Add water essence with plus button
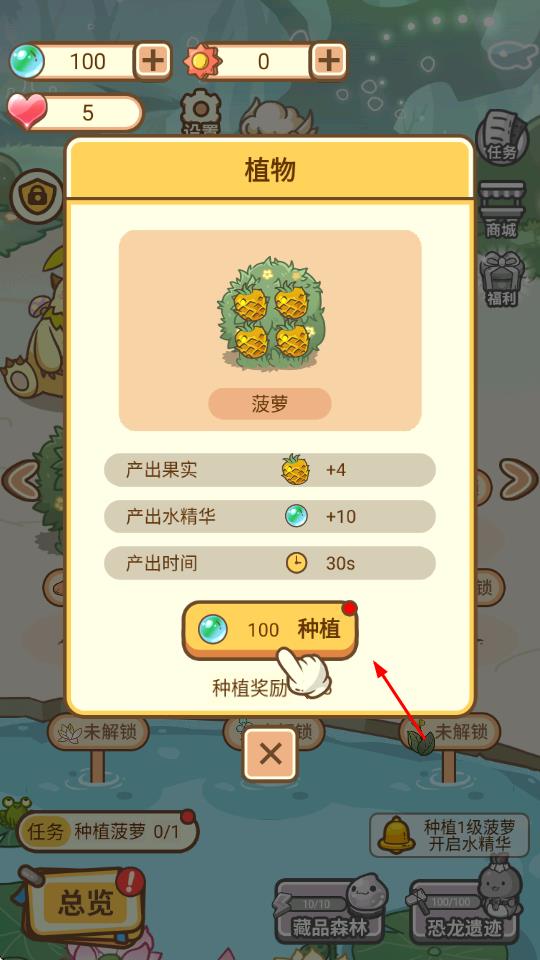Screen dimensions: 540x960 (152, 61)
